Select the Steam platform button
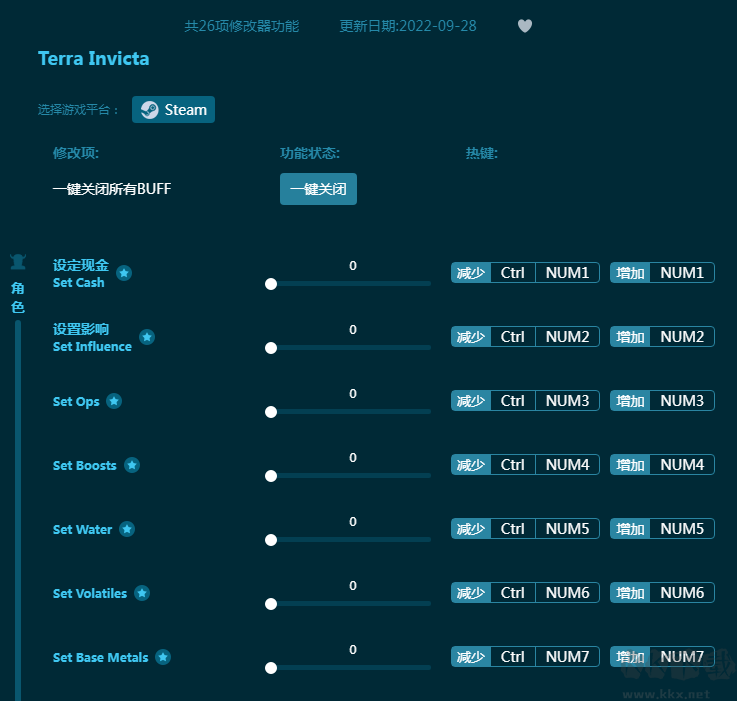Screen dimensions: 737x701 click(174, 110)
